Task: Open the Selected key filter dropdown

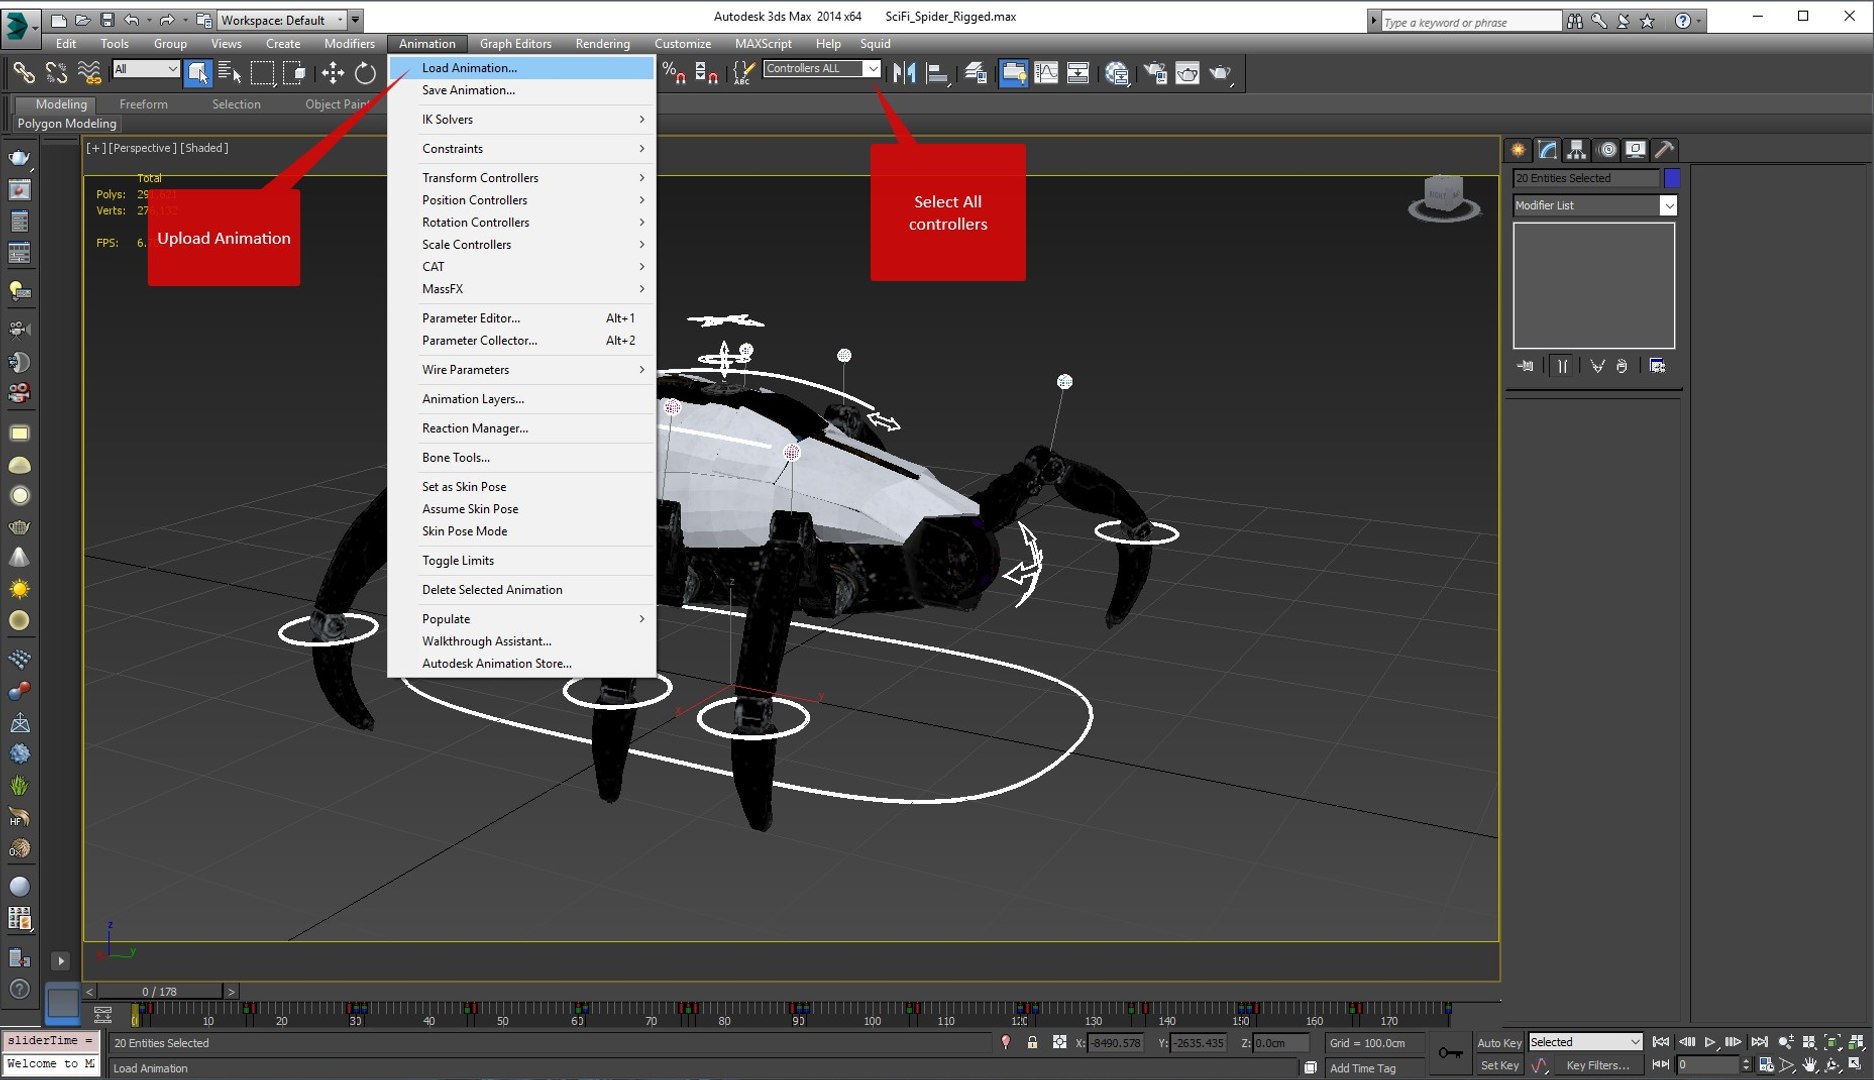Action: coord(1585,1042)
